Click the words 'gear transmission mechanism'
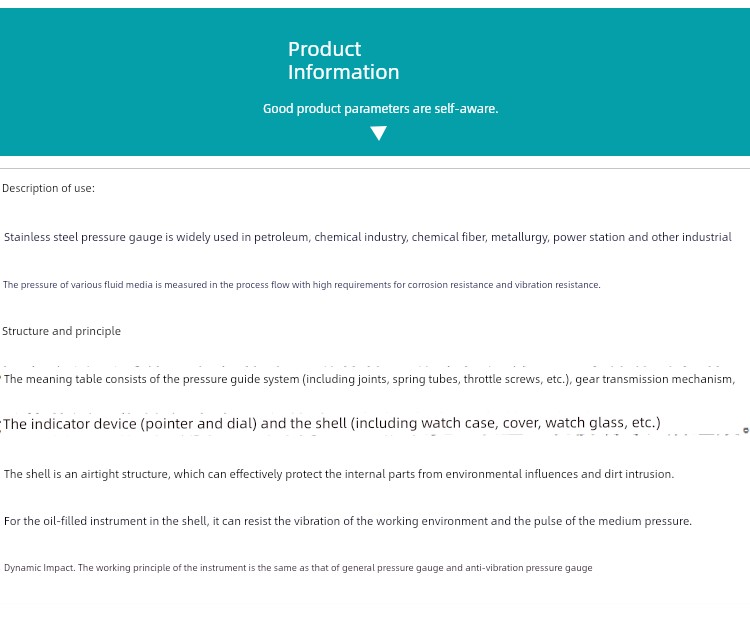 pyautogui.click(x=654, y=379)
